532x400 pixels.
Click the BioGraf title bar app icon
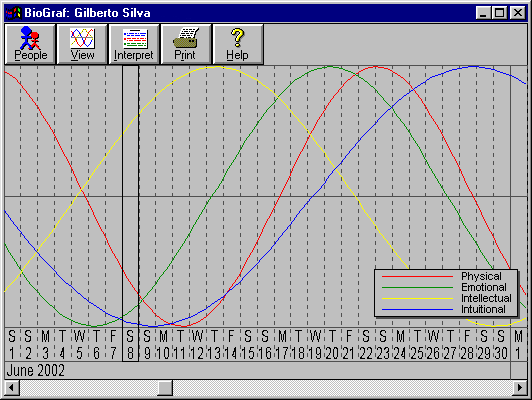13,13
